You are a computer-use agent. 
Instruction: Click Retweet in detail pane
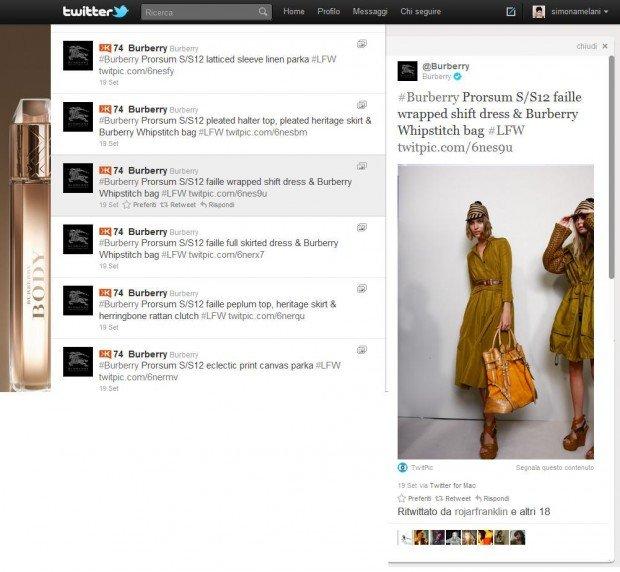[x=453, y=498]
